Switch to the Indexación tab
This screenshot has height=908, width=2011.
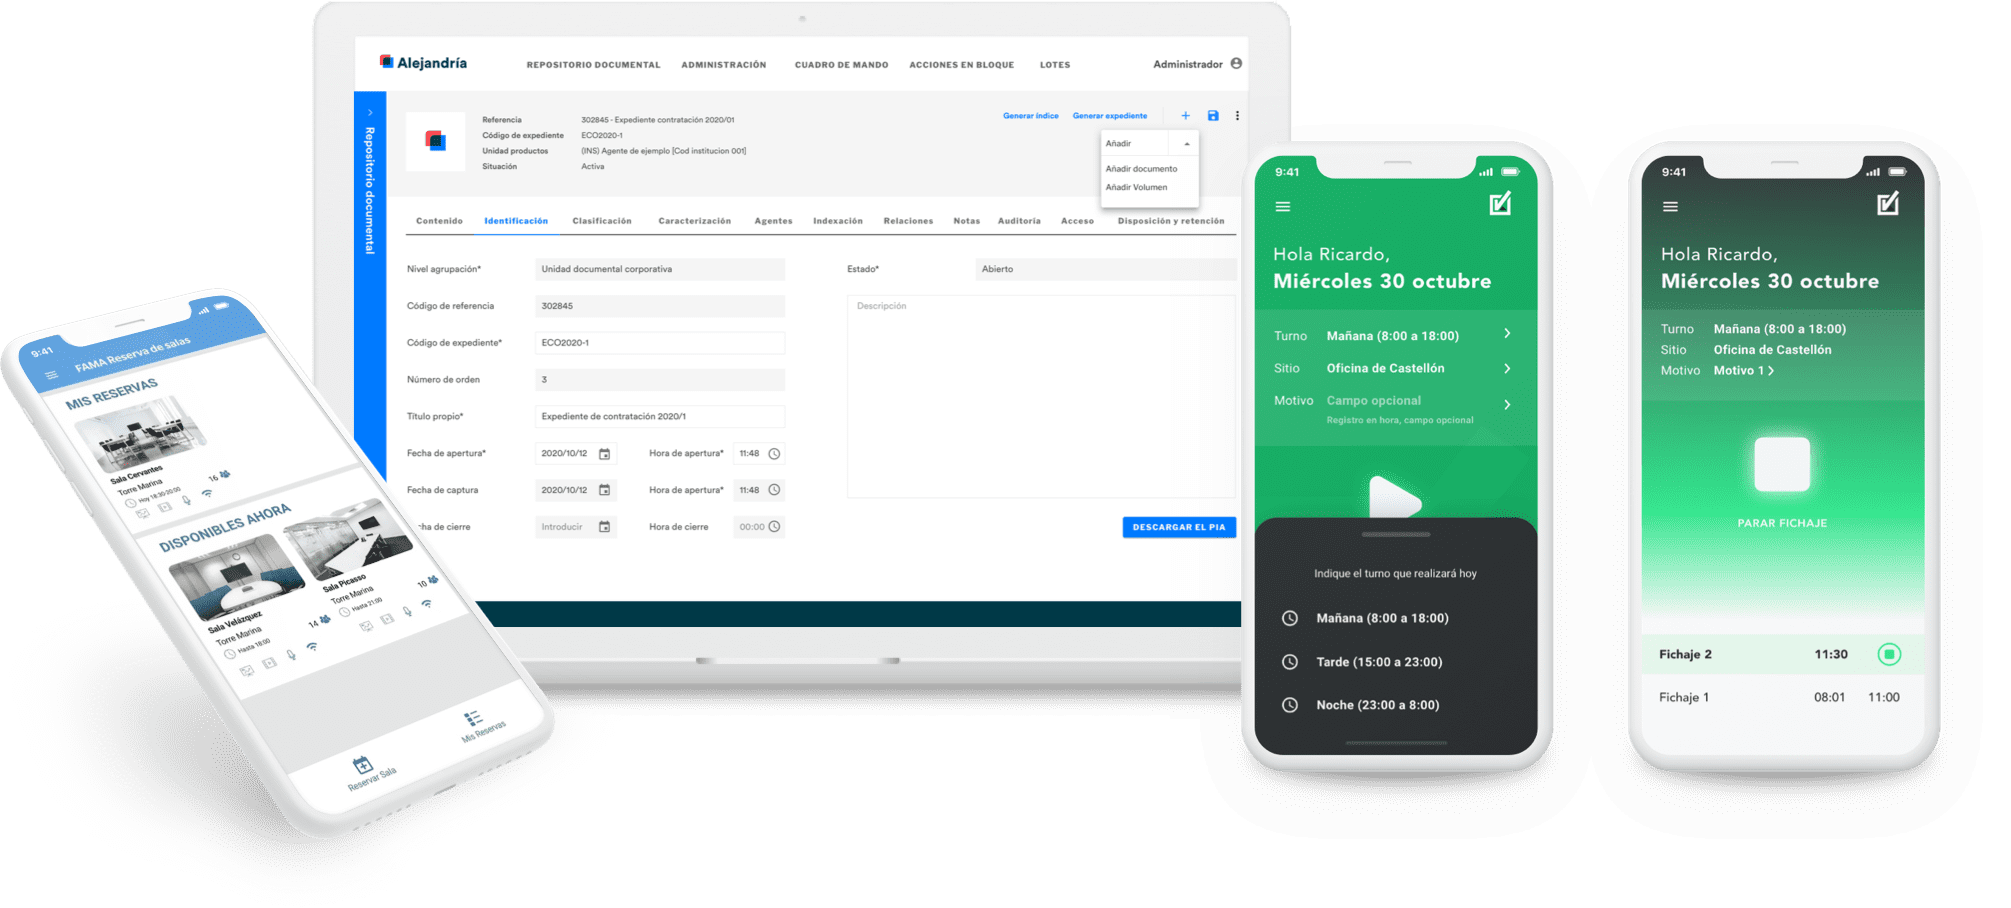pos(838,221)
